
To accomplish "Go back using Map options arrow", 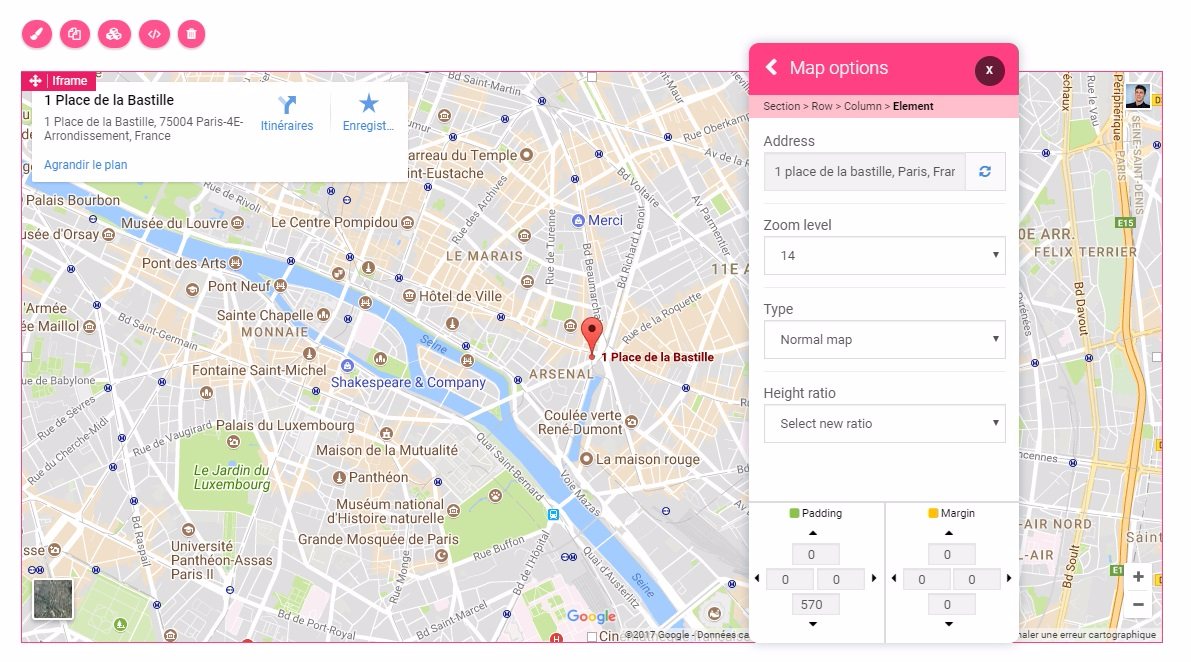I will [x=771, y=67].
